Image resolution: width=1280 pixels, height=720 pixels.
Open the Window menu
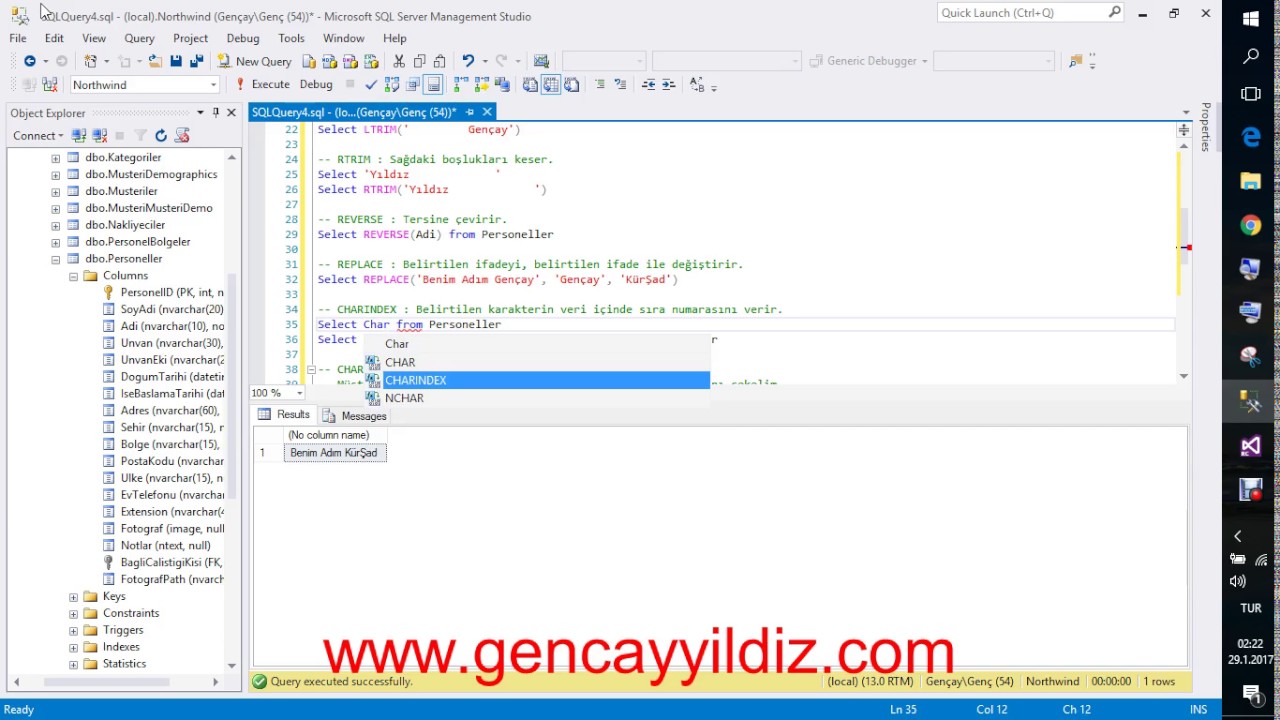coord(343,38)
